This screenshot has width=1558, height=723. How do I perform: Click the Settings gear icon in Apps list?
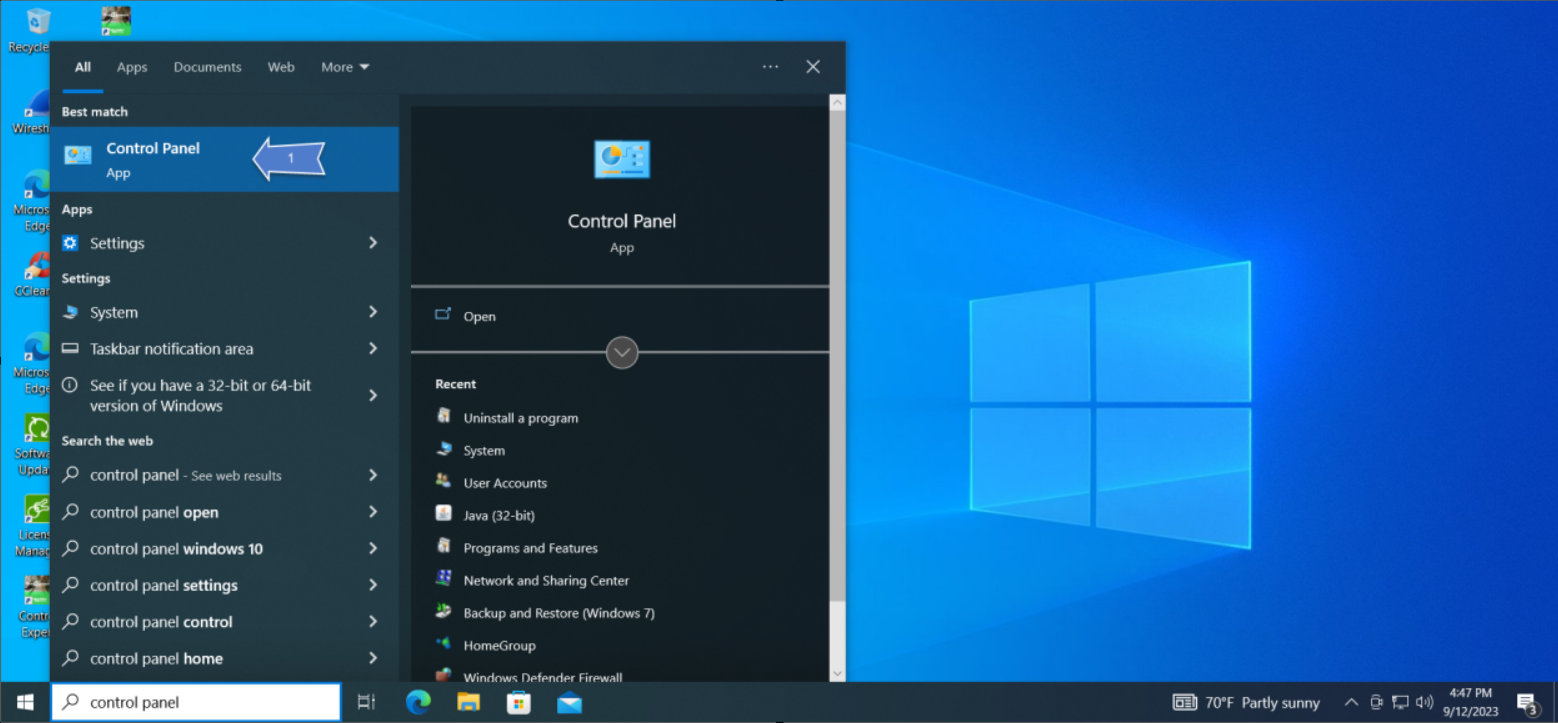[70, 243]
